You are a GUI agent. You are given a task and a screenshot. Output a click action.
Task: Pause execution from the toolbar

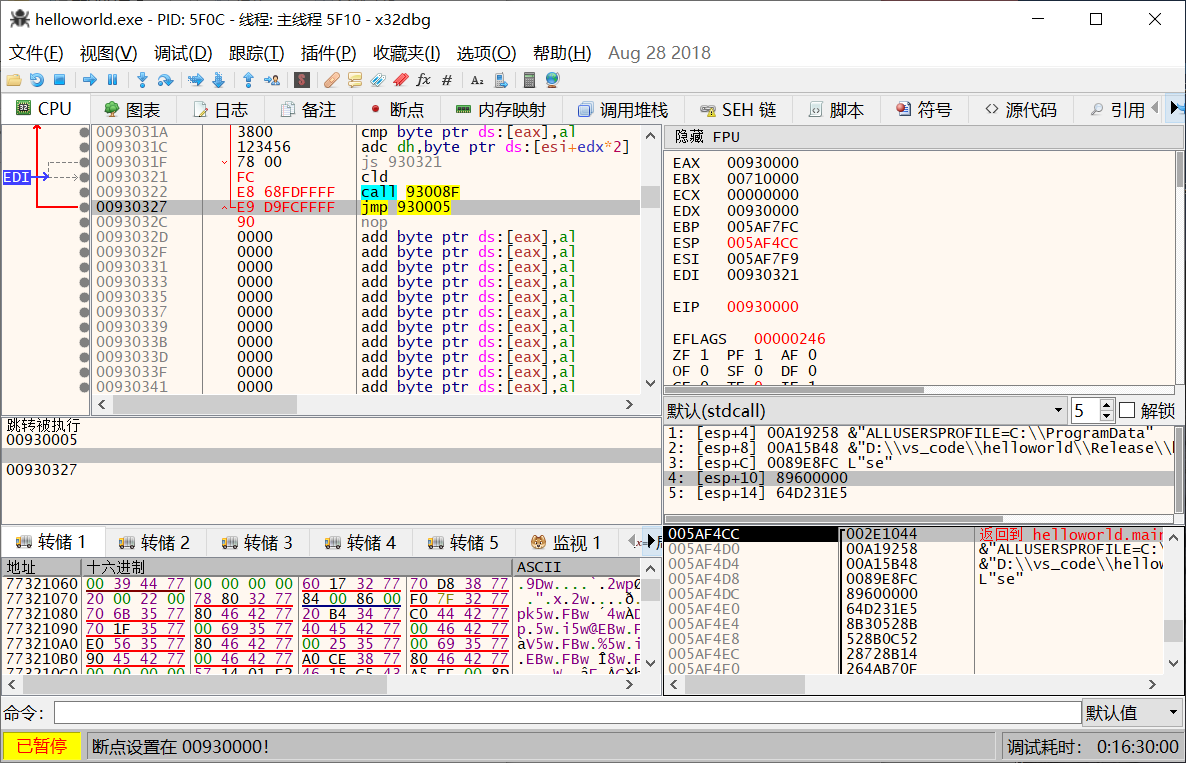point(113,80)
